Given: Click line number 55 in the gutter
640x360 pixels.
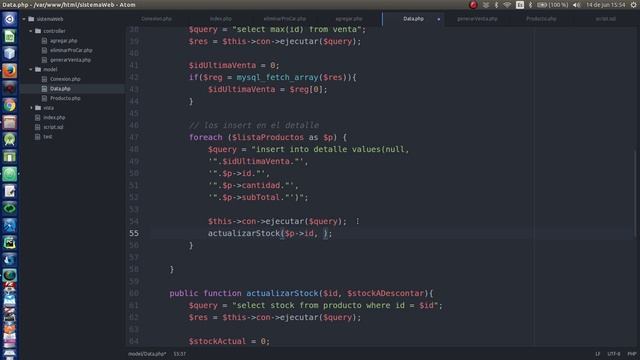Looking at the screenshot, I should 134,233.
